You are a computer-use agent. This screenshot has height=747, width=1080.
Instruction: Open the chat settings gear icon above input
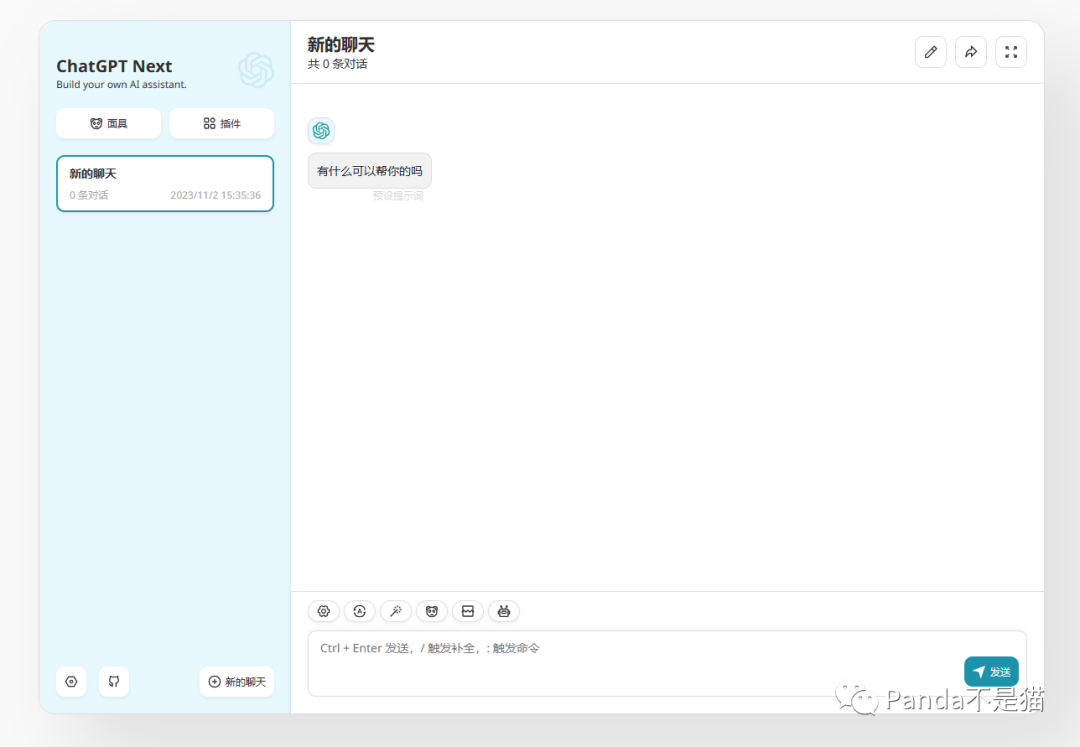pos(323,611)
